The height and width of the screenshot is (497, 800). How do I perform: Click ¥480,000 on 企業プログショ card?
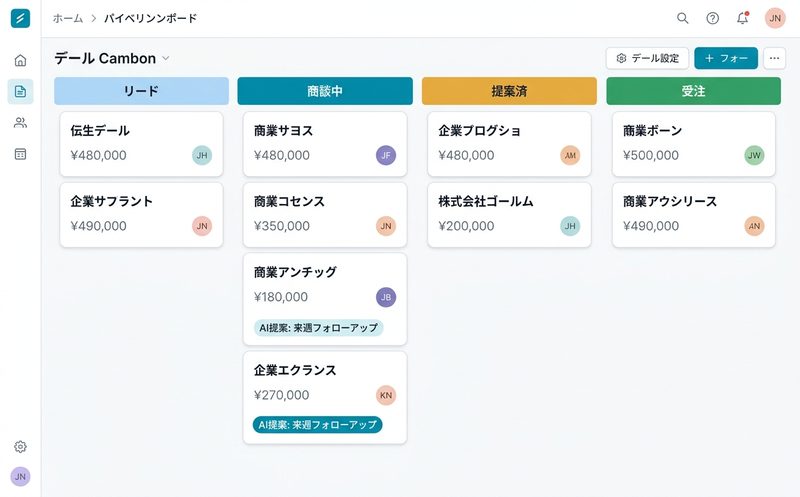(x=466, y=155)
